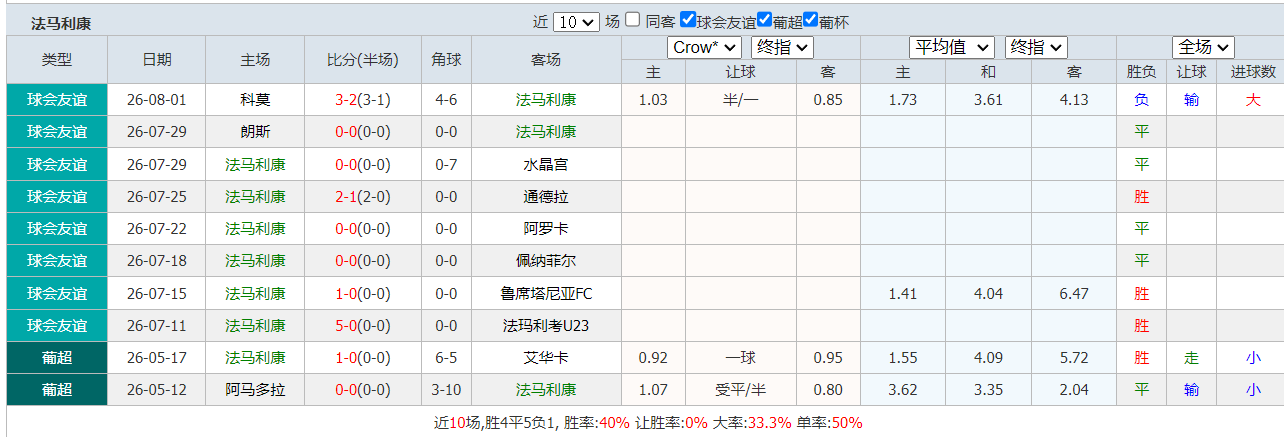The height and width of the screenshot is (437, 1284).
Task: Click the 4.13 away odds value
Action: (1073, 99)
